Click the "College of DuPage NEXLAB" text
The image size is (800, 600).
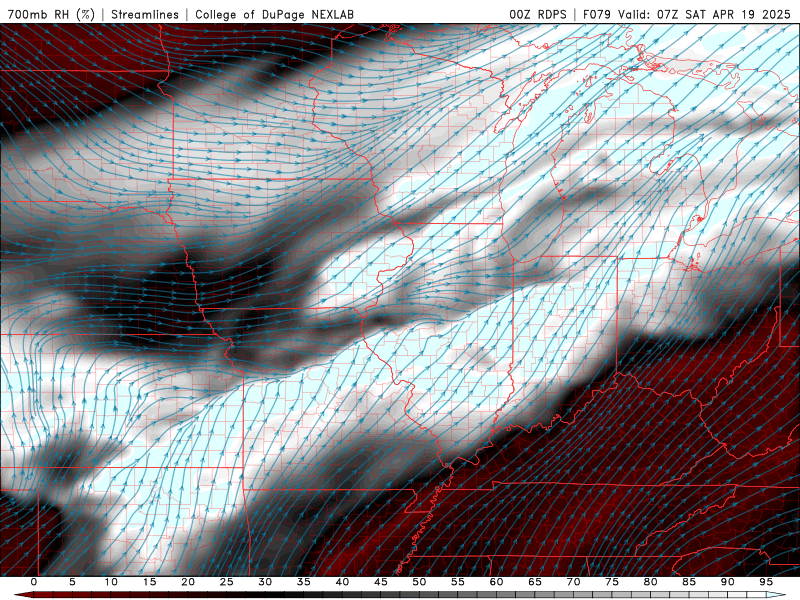click(x=274, y=14)
